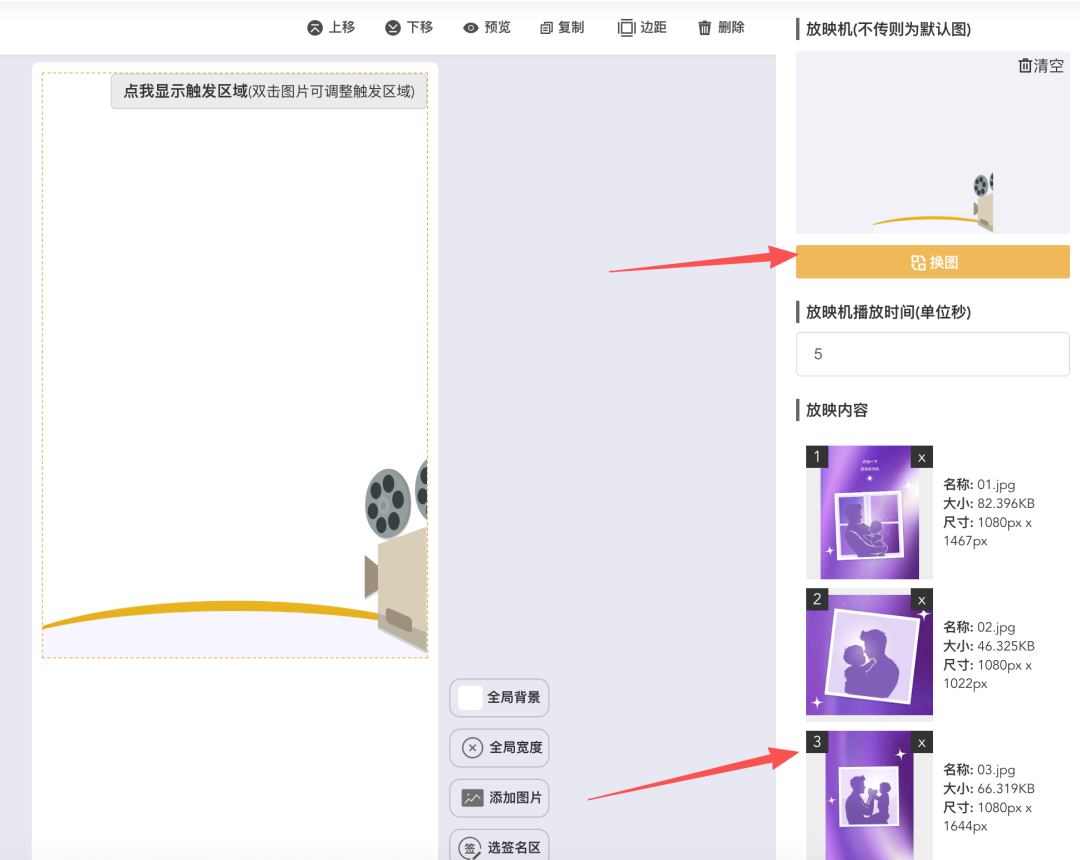The width and height of the screenshot is (1080, 860).
Task: Click the 添加图片 button
Action: coord(499,798)
